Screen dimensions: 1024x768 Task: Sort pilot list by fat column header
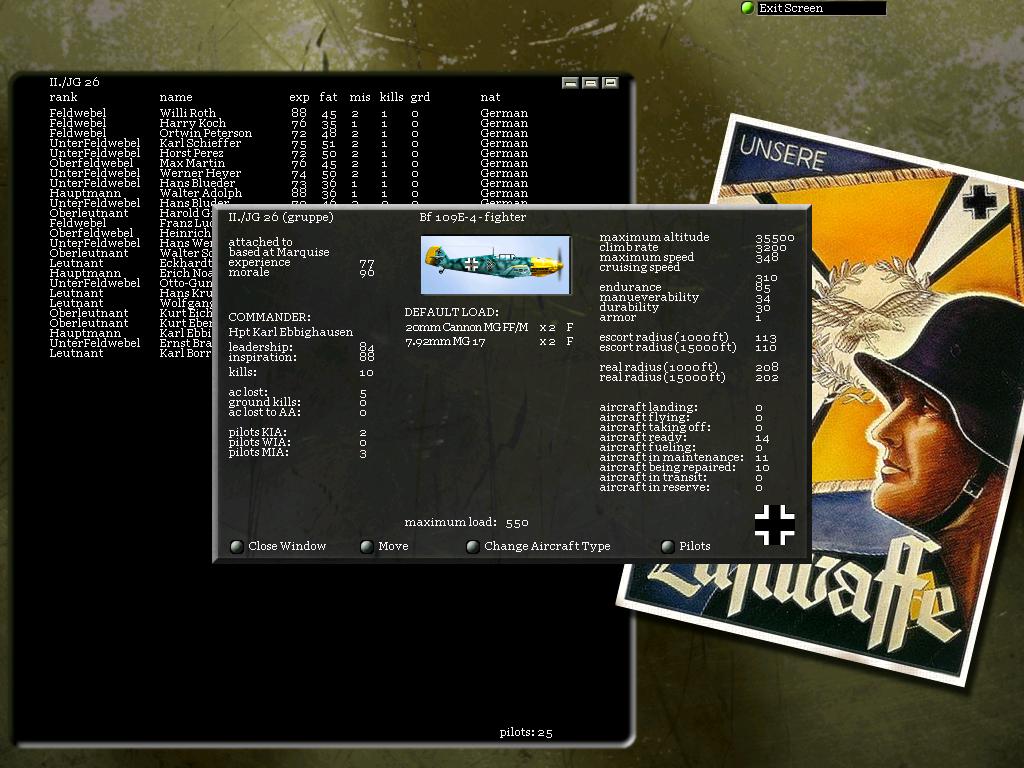pos(328,97)
